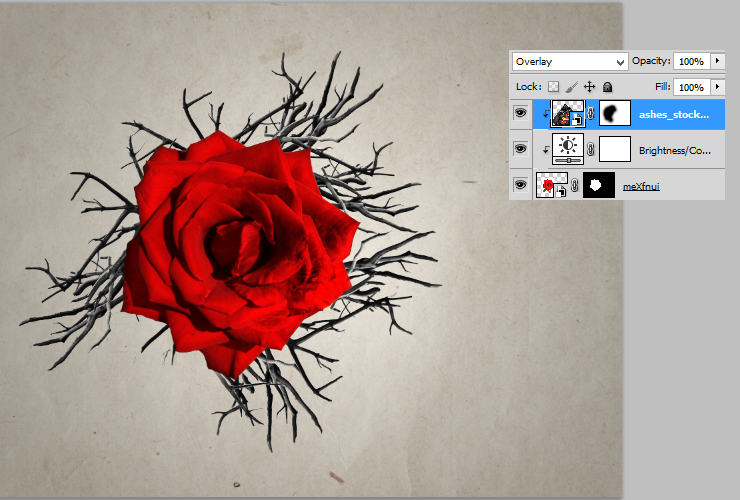Click the Opacity 100% value field
This screenshot has width=740, height=500.
[x=691, y=61]
